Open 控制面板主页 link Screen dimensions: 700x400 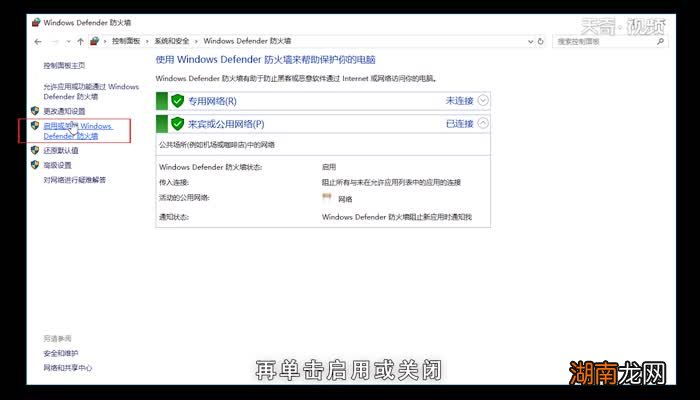tap(64, 66)
